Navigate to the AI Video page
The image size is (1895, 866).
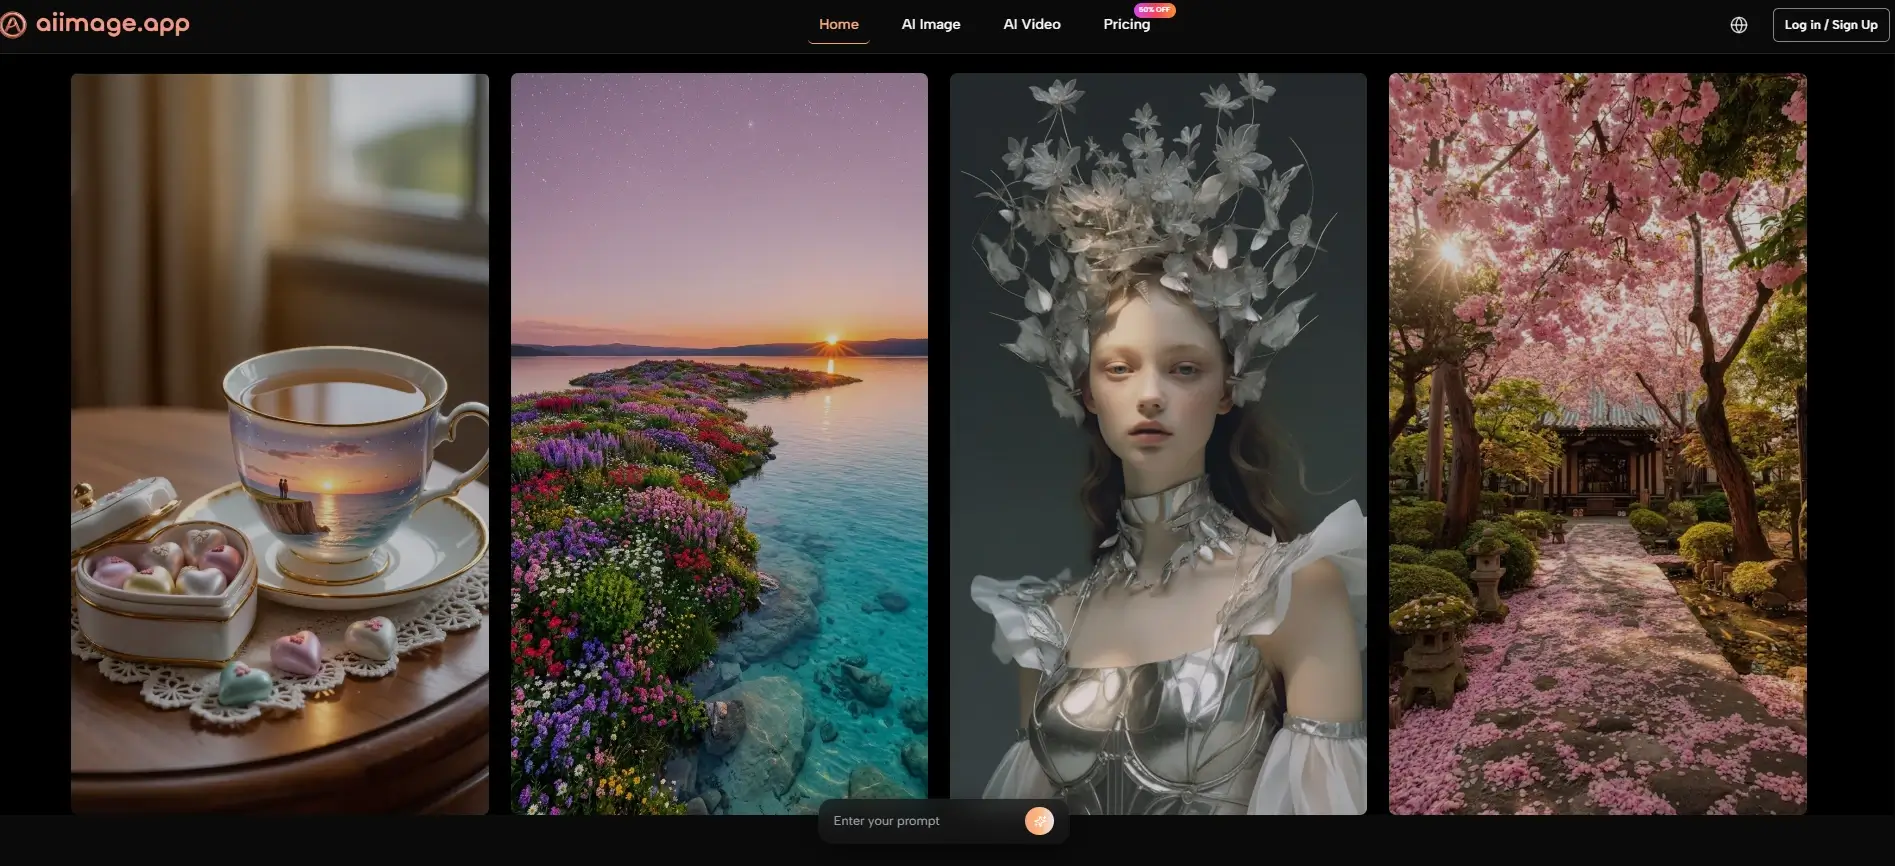click(x=1031, y=25)
